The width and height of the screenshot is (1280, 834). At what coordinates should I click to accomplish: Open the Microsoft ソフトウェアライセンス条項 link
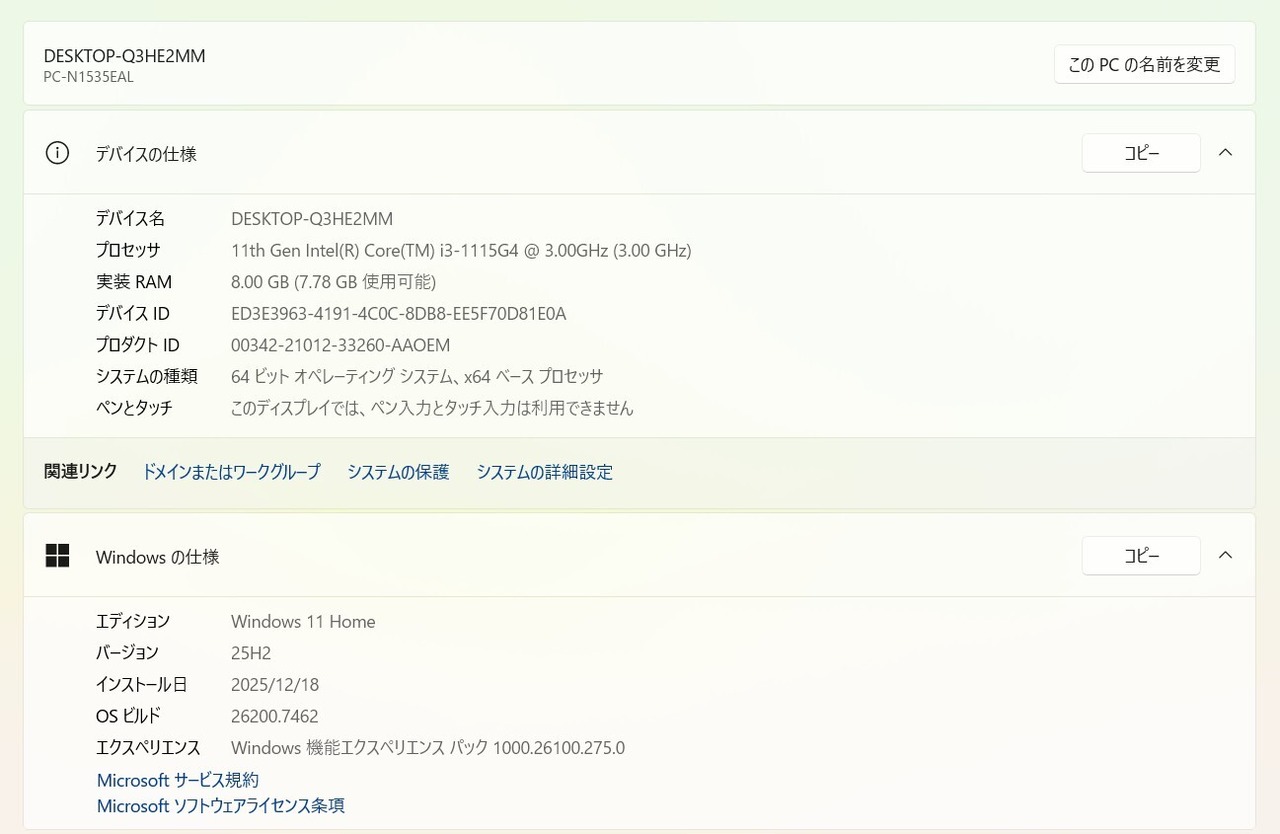click(x=221, y=805)
